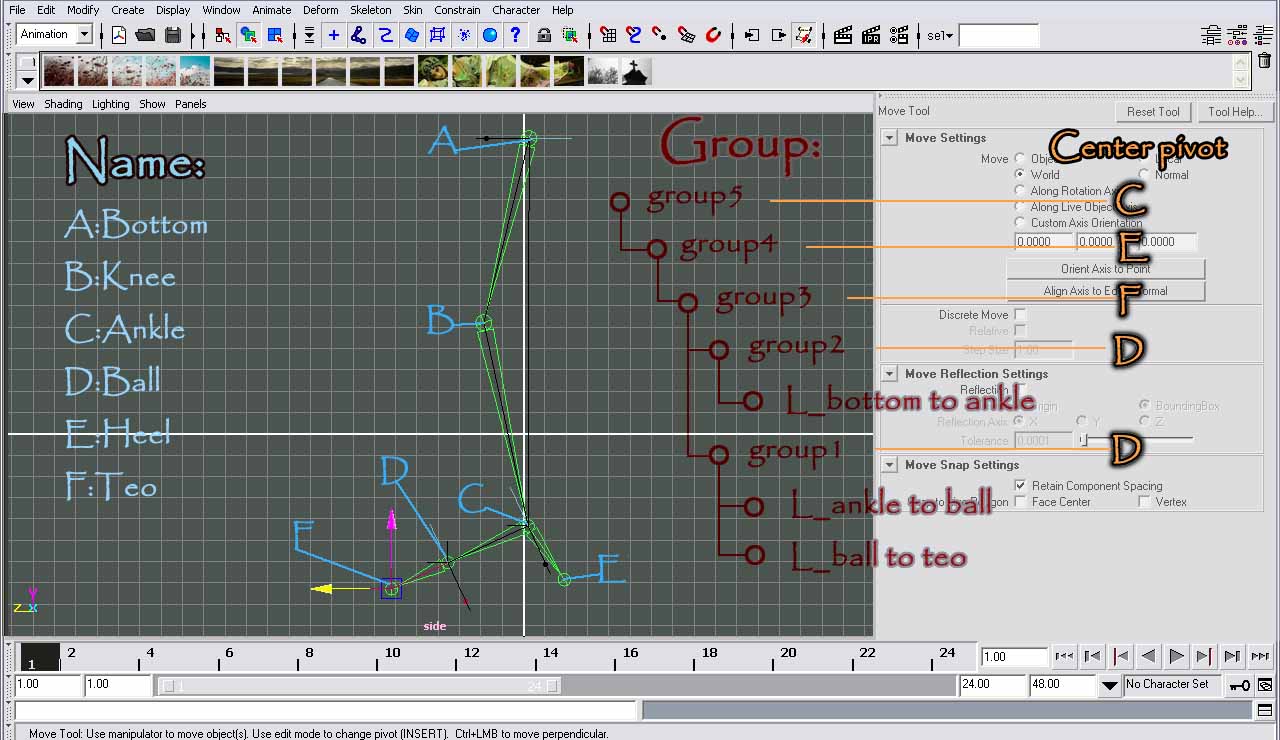Open the character set dropdown arrow
Screen dimensions: 1280x740
[1109, 686]
